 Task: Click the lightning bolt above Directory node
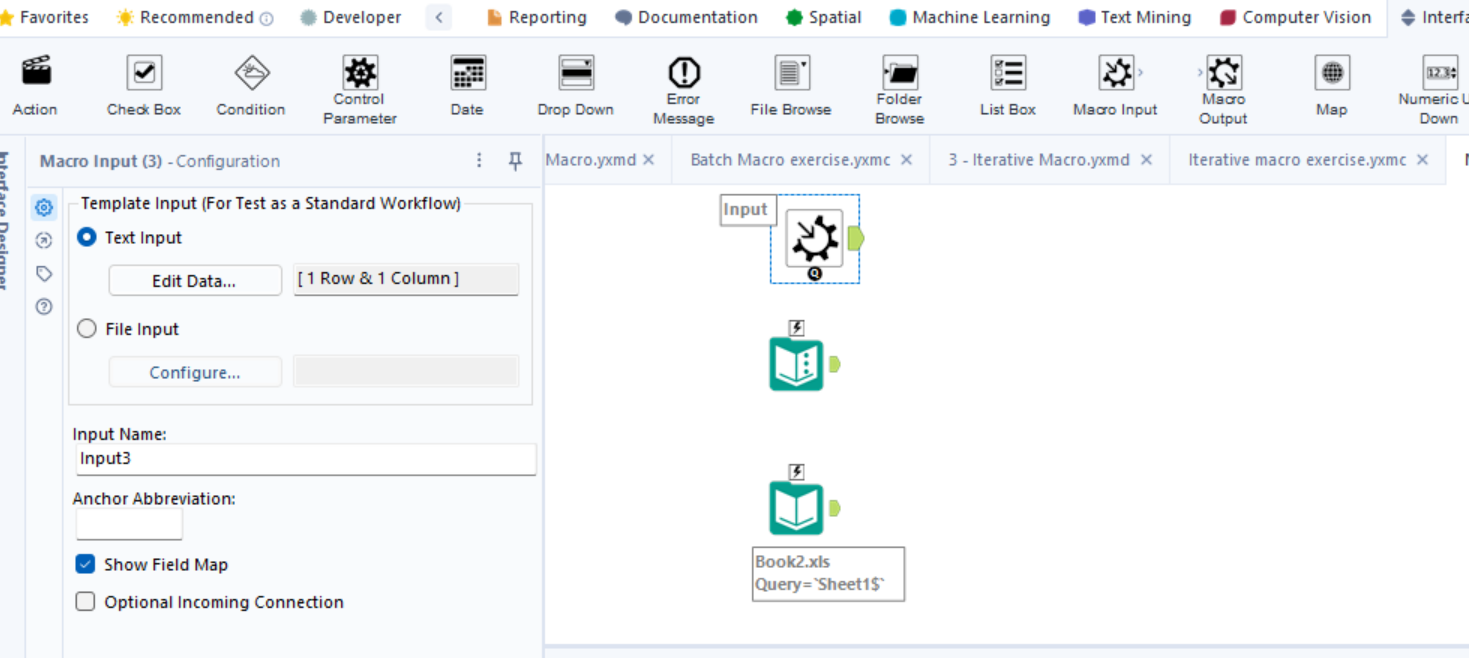pos(797,327)
